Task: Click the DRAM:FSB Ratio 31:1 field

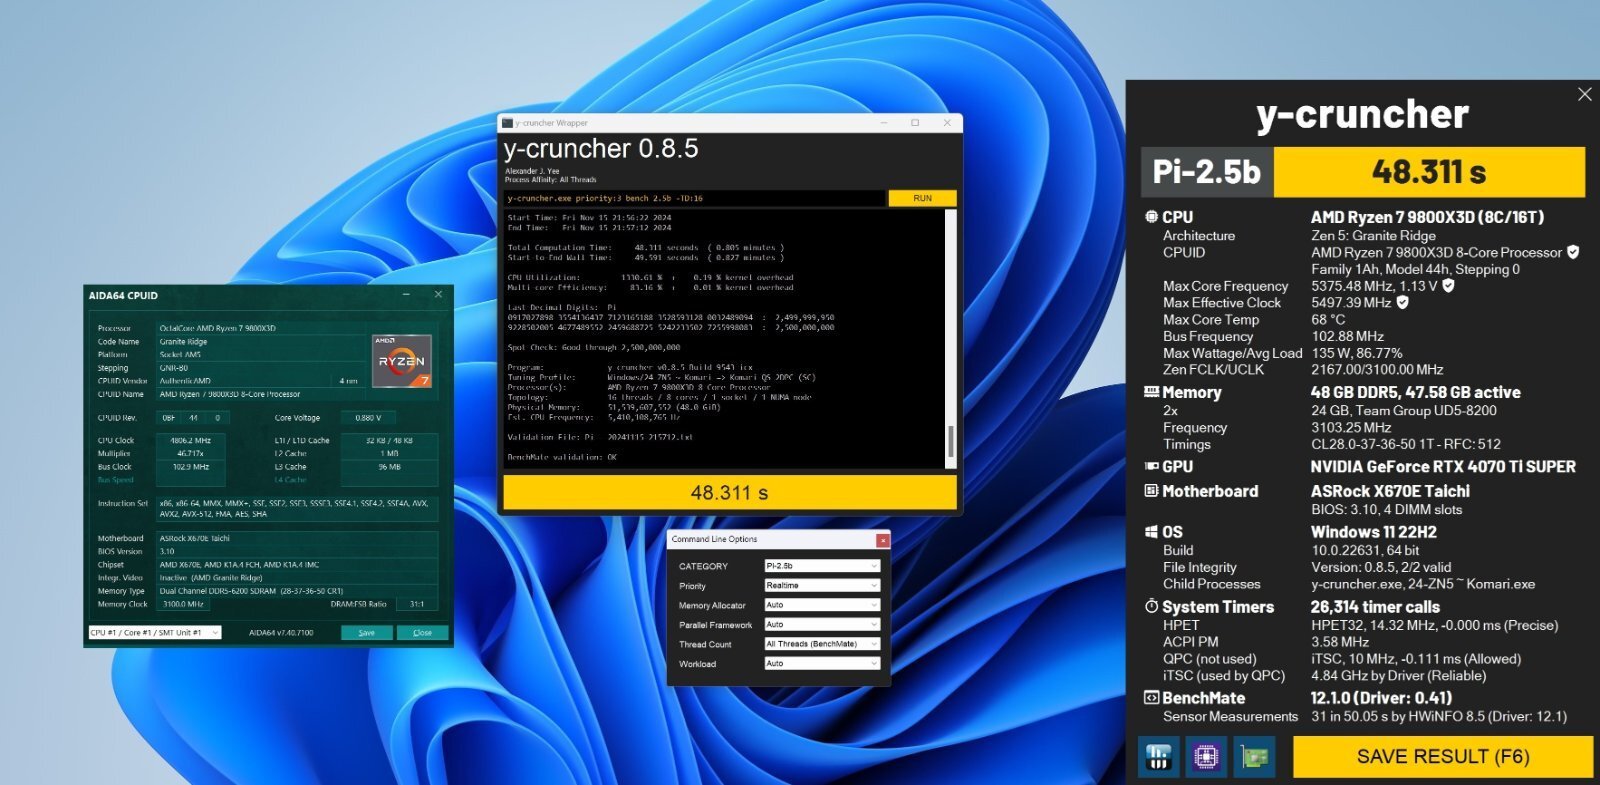Action: [416, 604]
